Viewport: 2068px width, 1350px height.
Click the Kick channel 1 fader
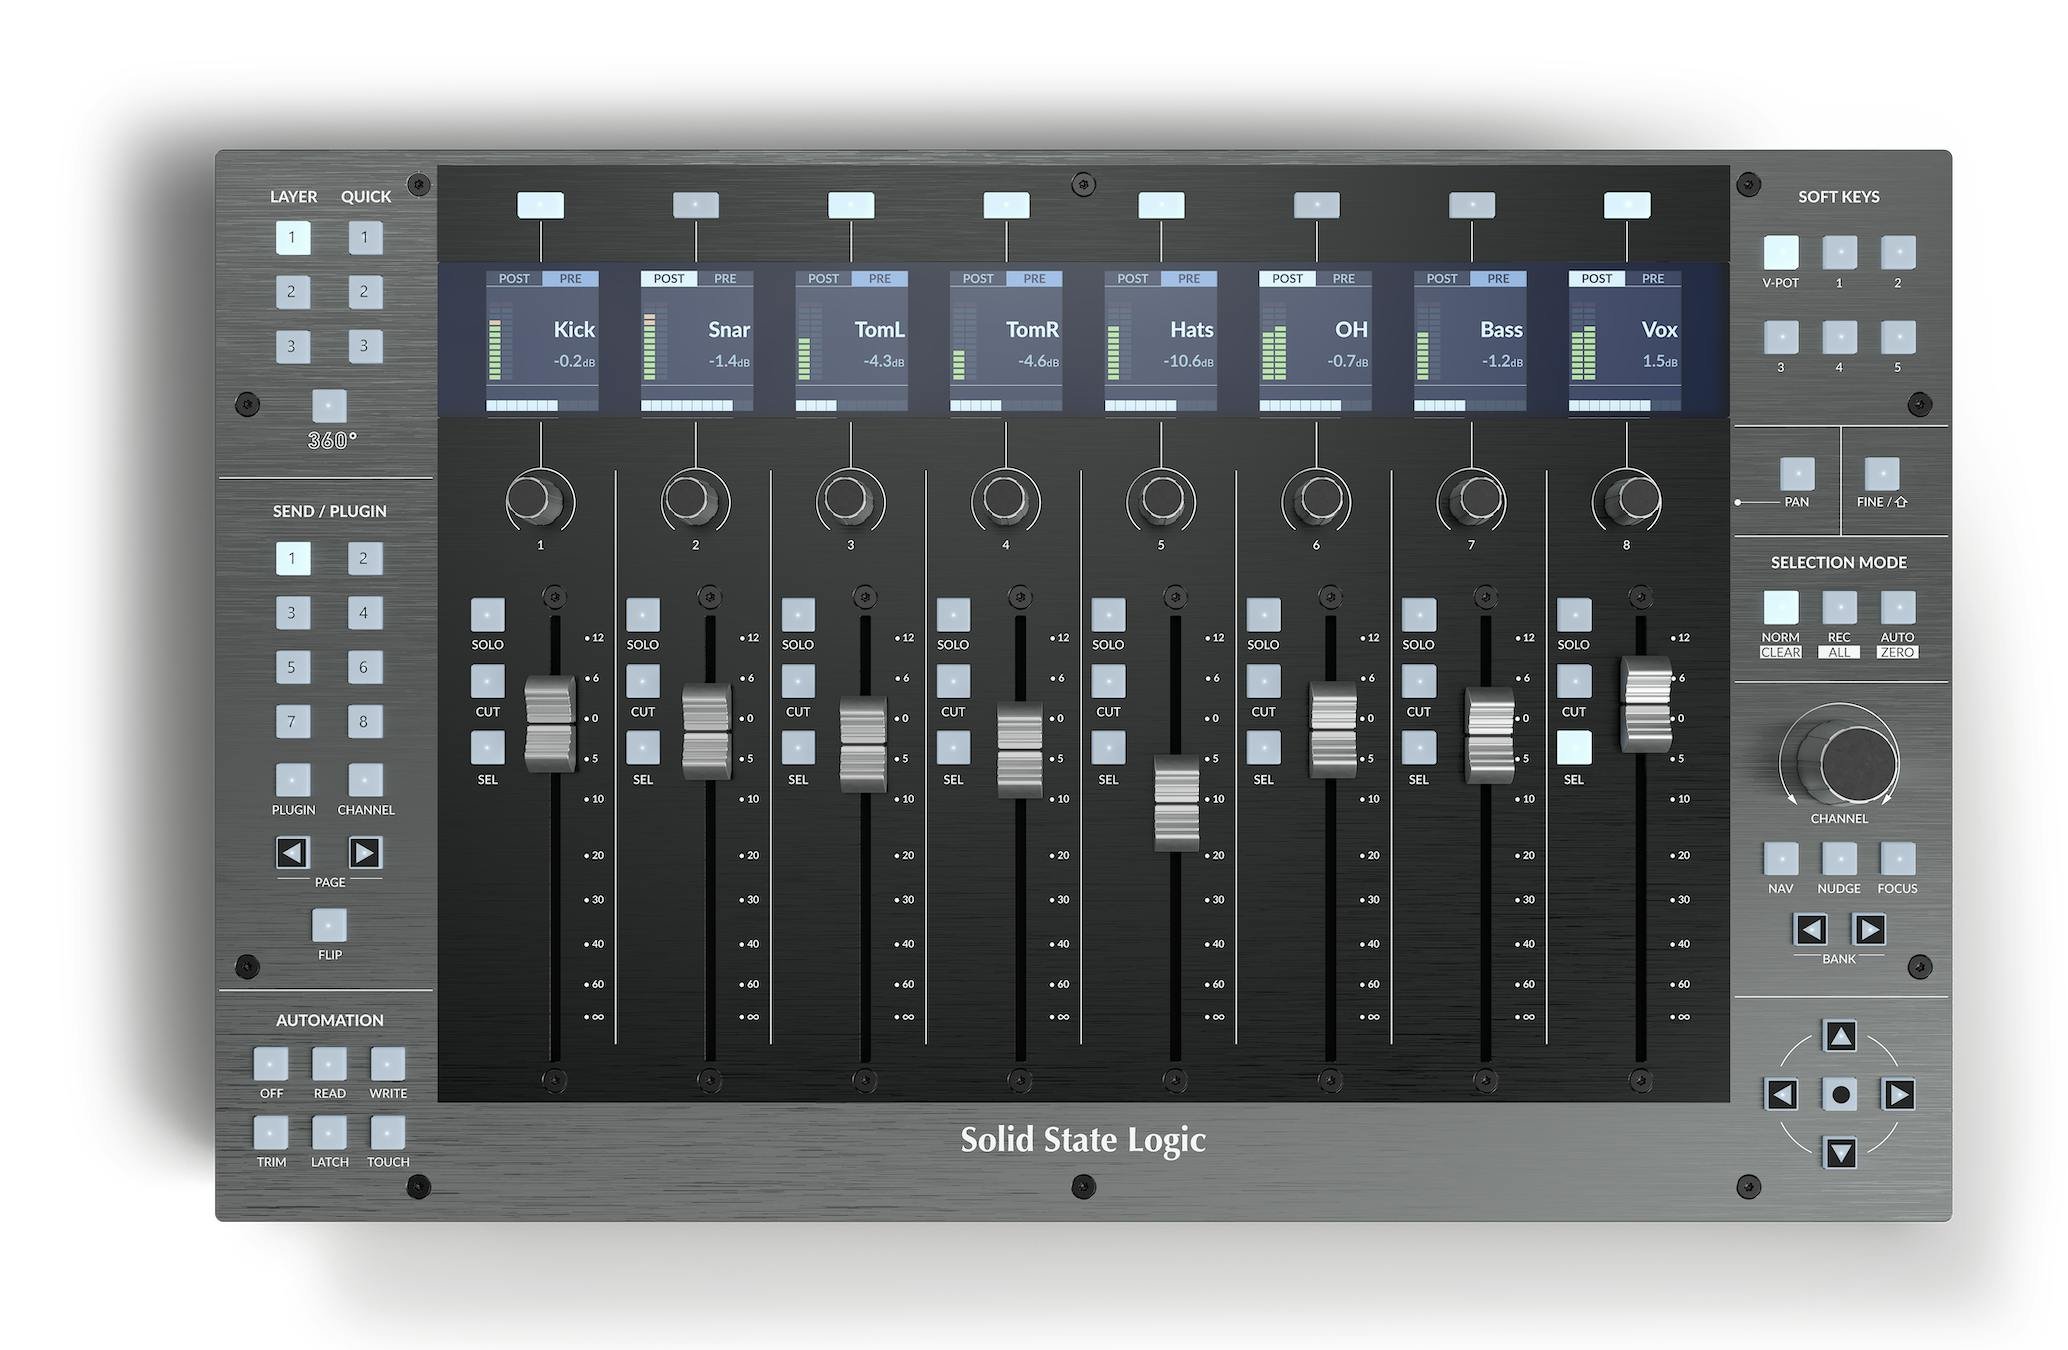pyautogui.click(x=550, y=724)
